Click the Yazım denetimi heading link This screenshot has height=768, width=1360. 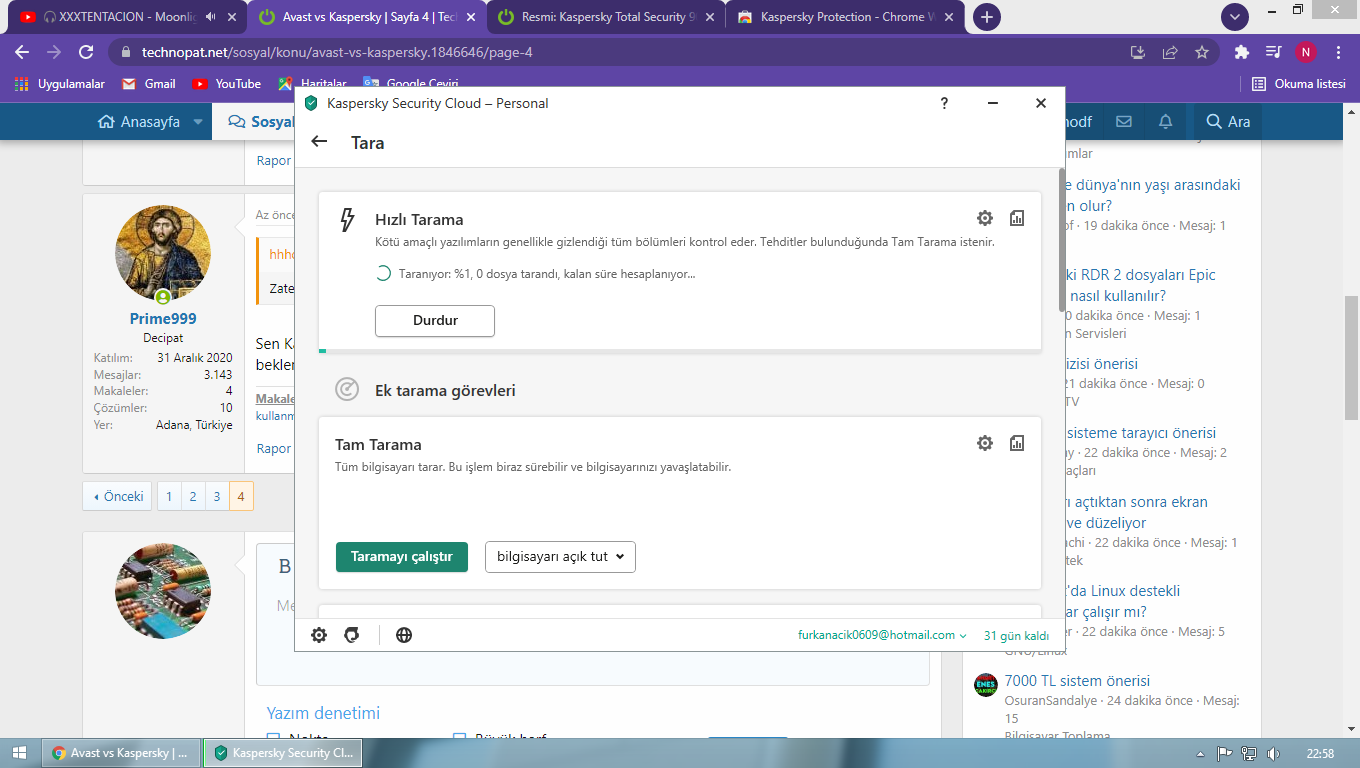click(x=323, y=713)
